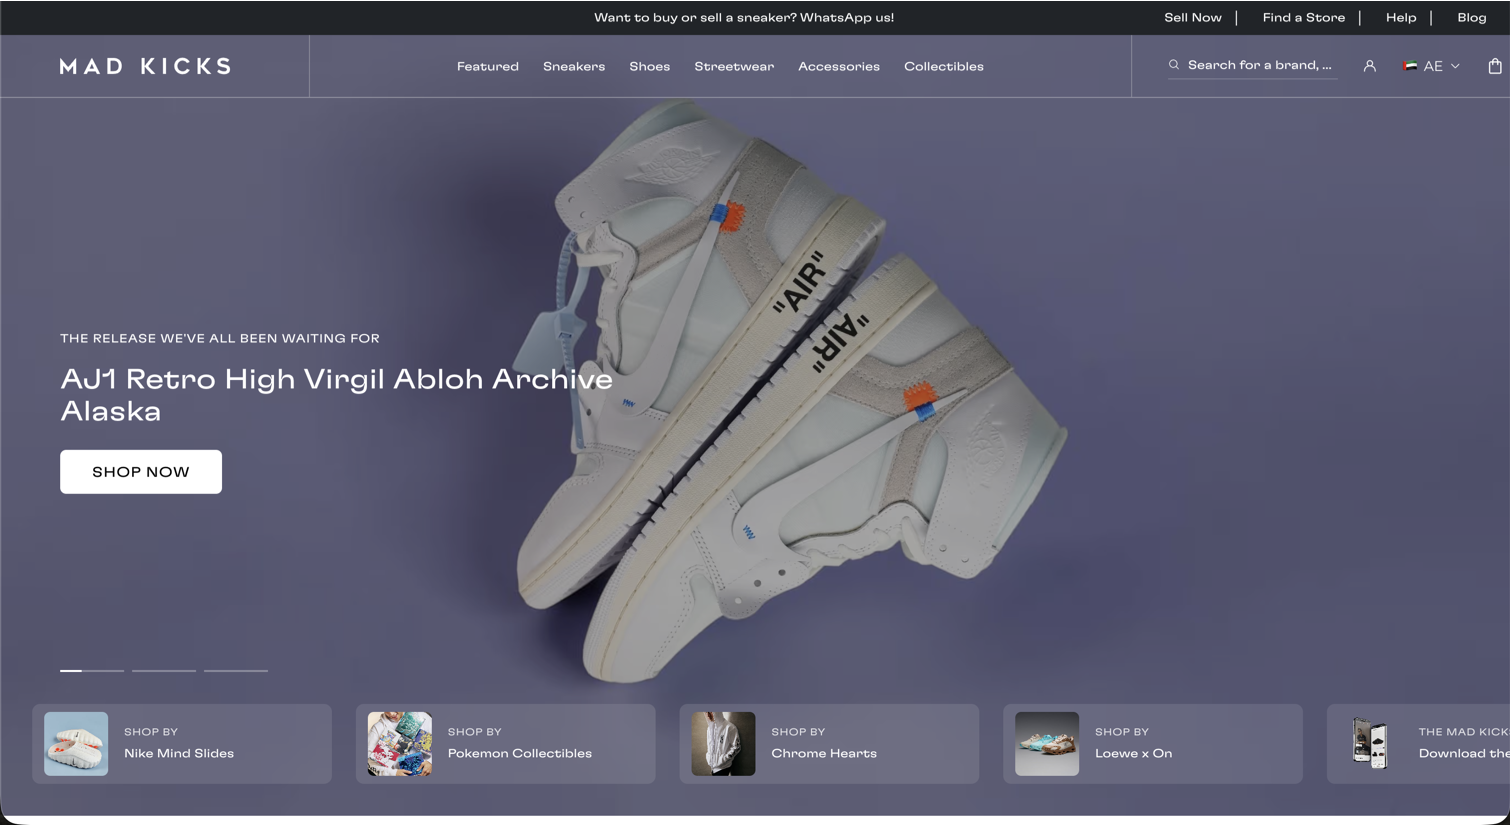Image resolution: width=1511 pixels, height=825 pixels.
Task: Open the Help link
Action: click(1401, 18)
